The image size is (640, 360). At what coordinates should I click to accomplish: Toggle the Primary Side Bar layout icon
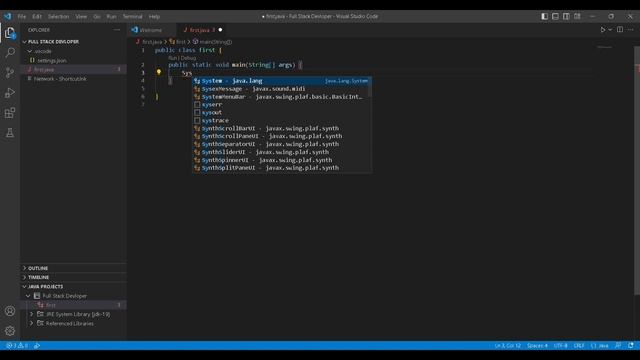coord(544,16)
